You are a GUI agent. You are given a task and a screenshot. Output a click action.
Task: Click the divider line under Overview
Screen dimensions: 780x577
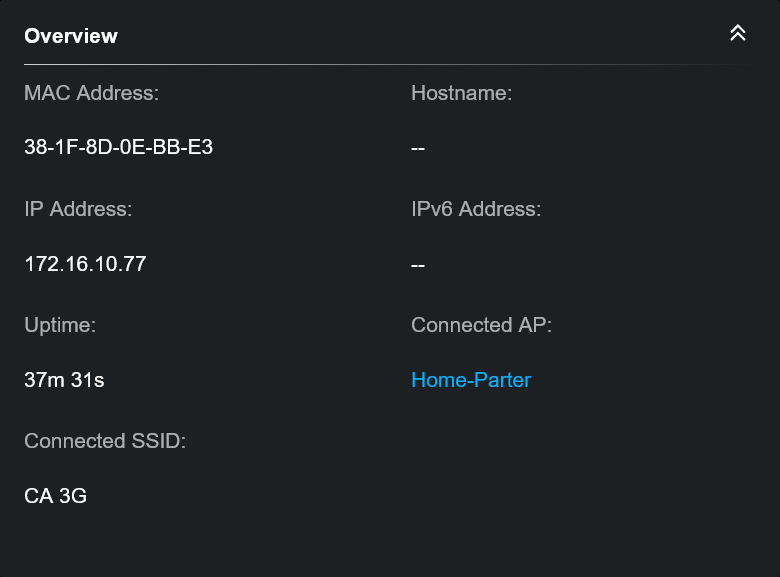(x=387, y=64)
